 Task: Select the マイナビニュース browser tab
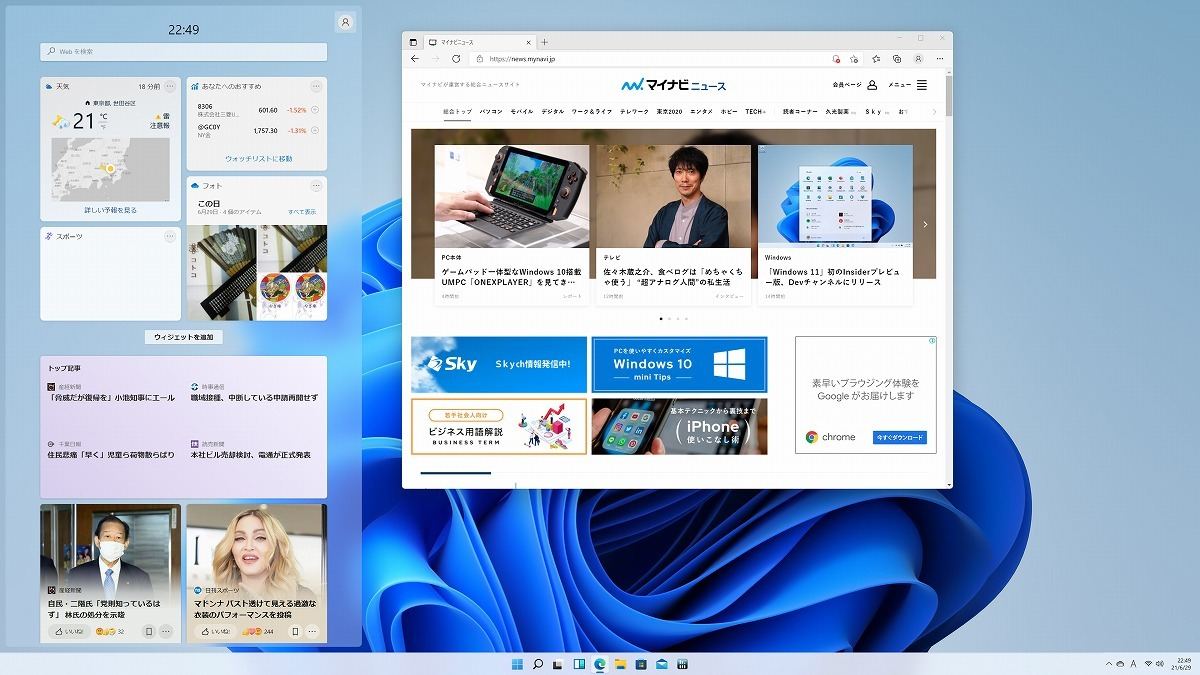[479, 42]
